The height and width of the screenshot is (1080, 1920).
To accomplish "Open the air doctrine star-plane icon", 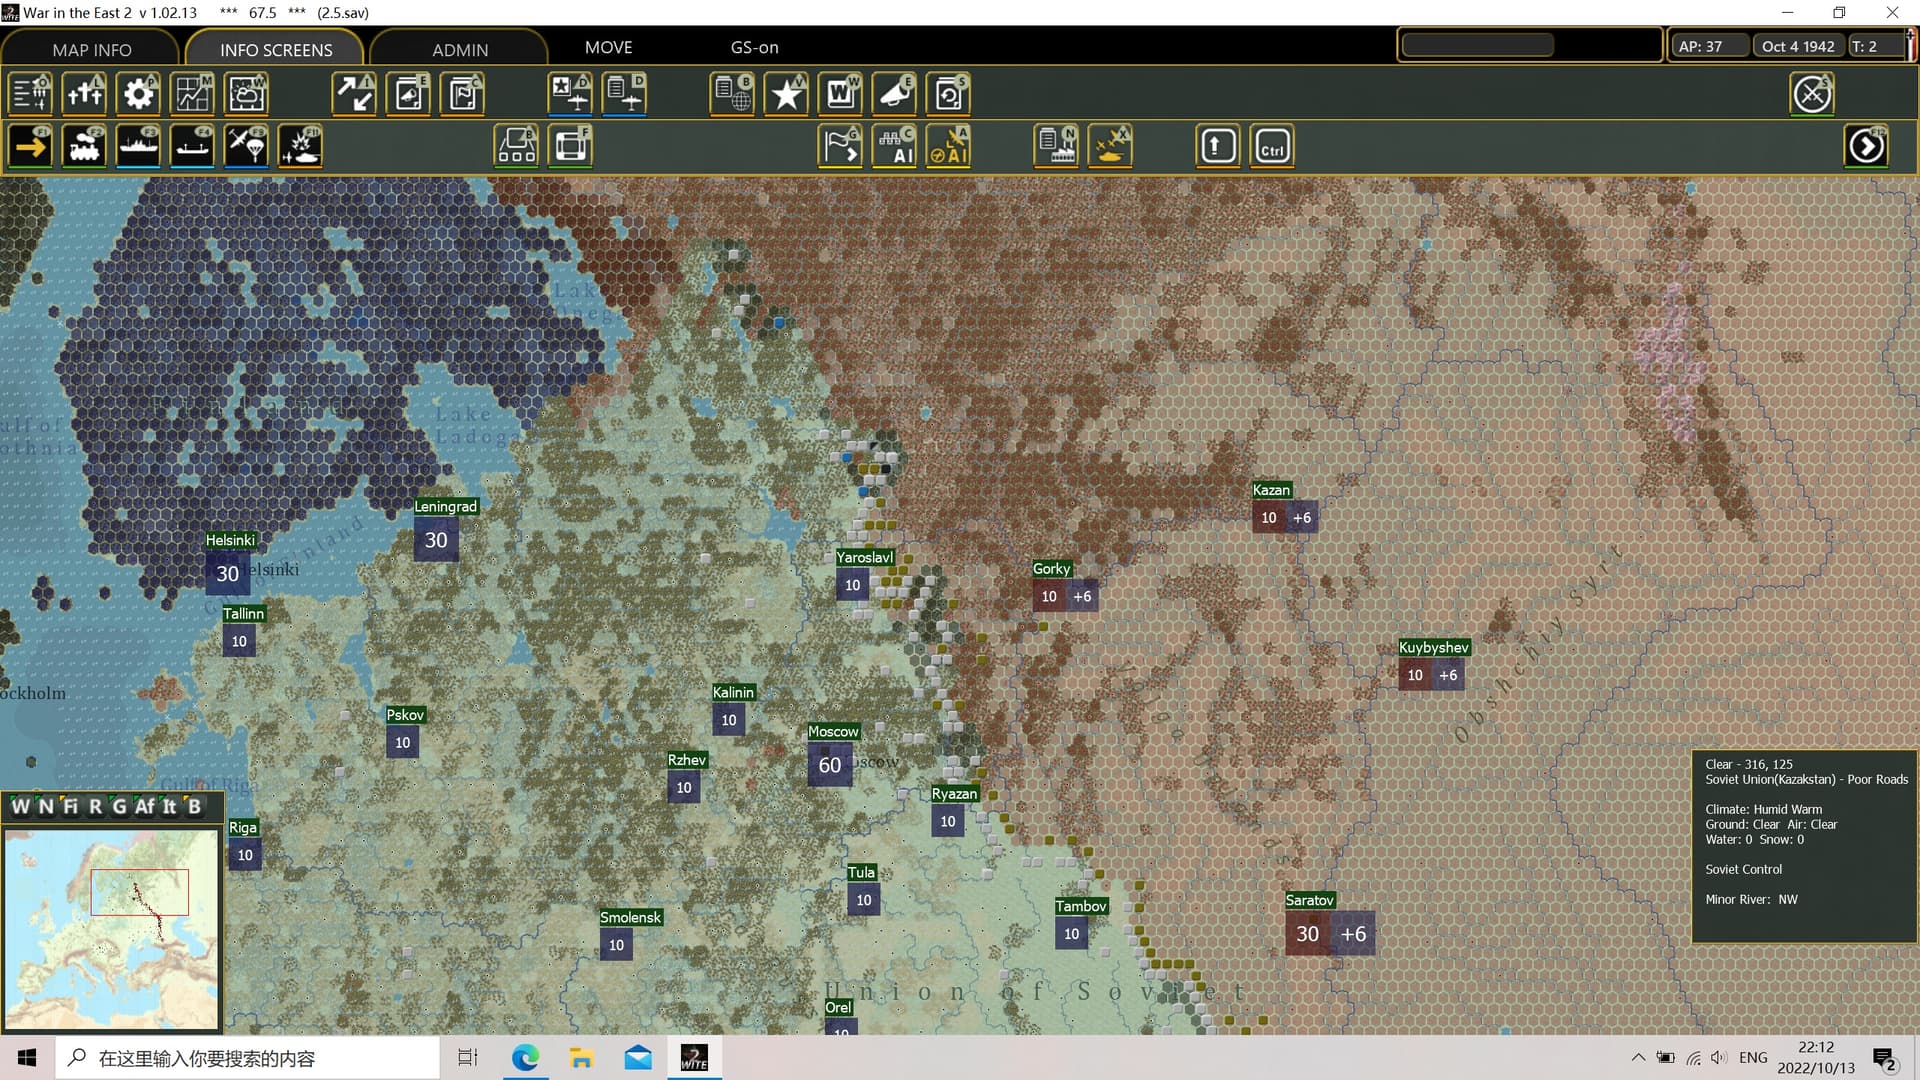I will coord(571,94).
